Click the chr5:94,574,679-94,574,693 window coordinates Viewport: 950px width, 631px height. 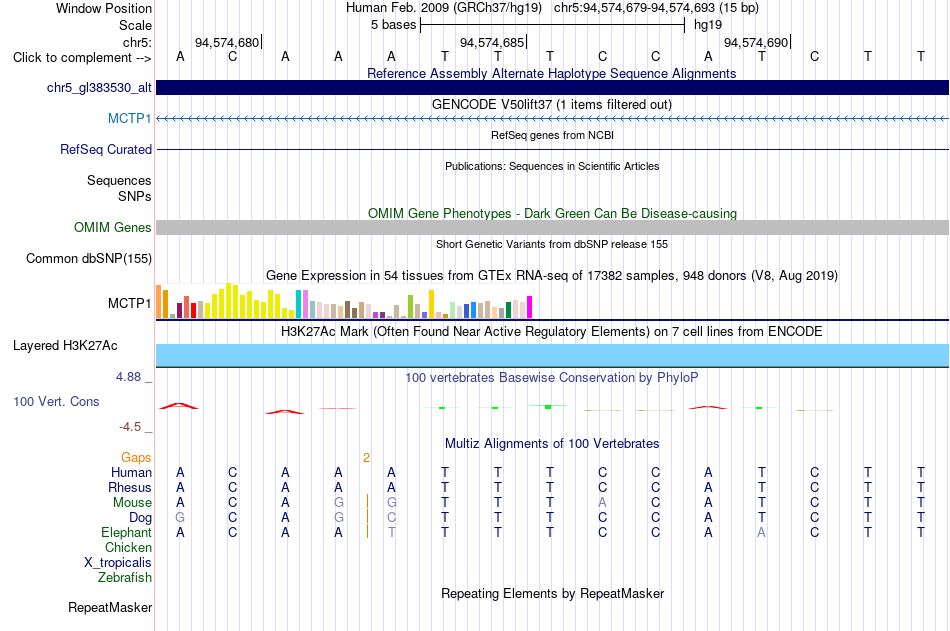pyautogui.click(x=656, y=8)
